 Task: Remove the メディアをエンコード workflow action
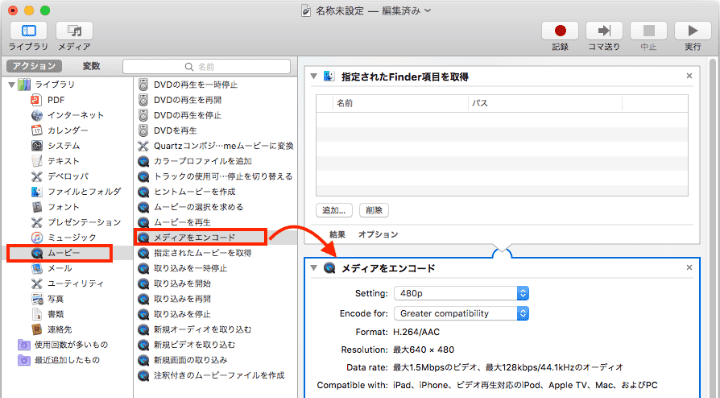pos(689,267)
